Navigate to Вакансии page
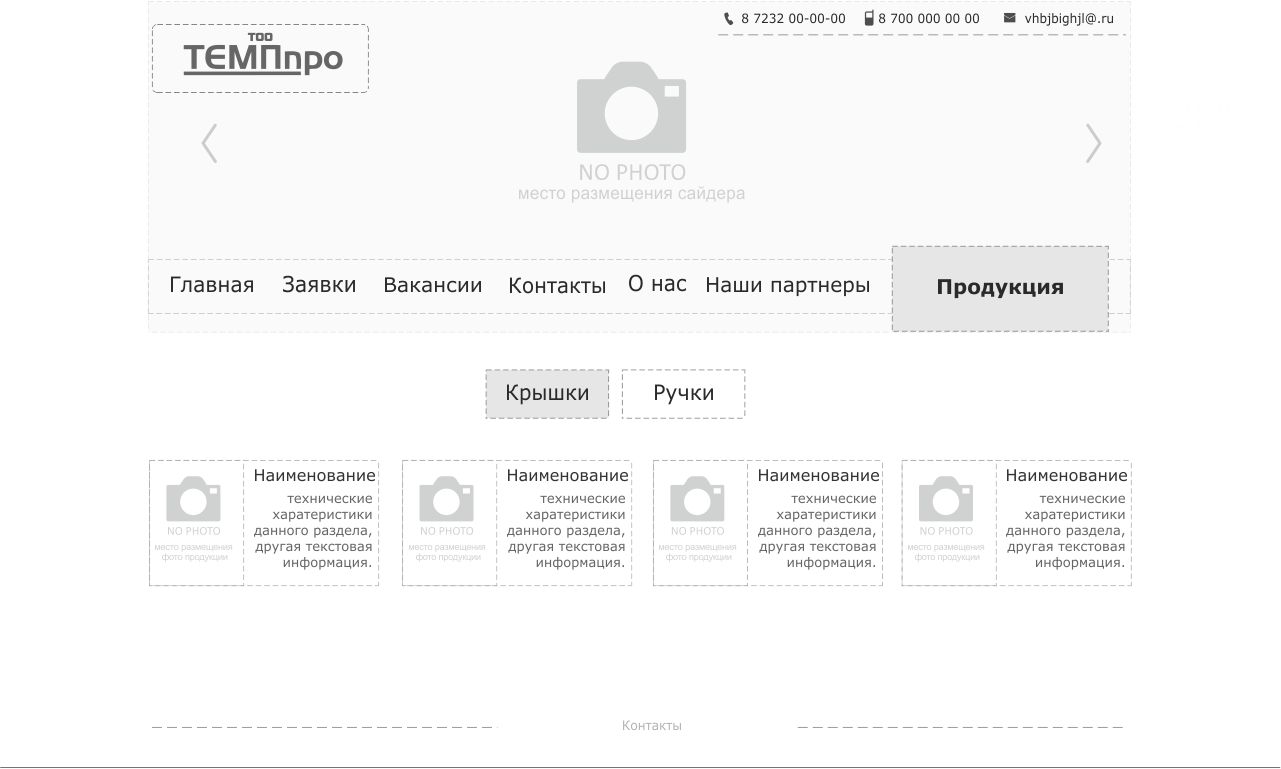1281x769 pixels. pyautogui.click(x=432, y=285)
